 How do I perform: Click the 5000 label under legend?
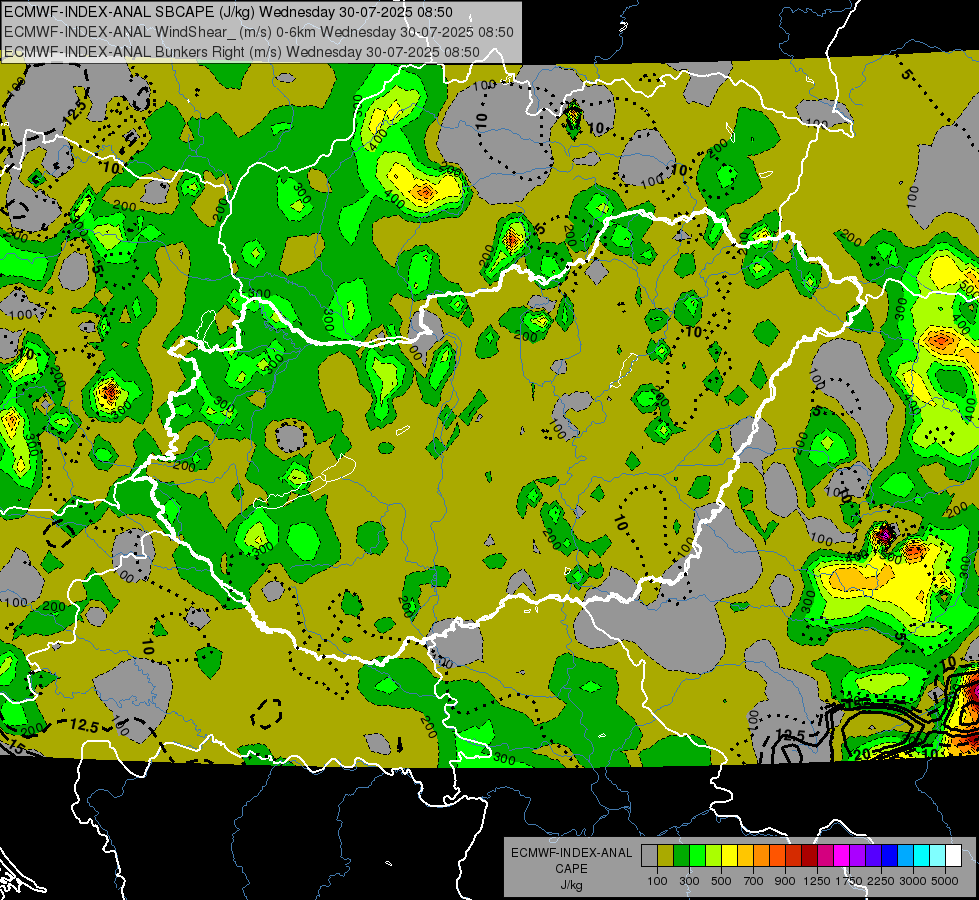[x=945, y=881]
